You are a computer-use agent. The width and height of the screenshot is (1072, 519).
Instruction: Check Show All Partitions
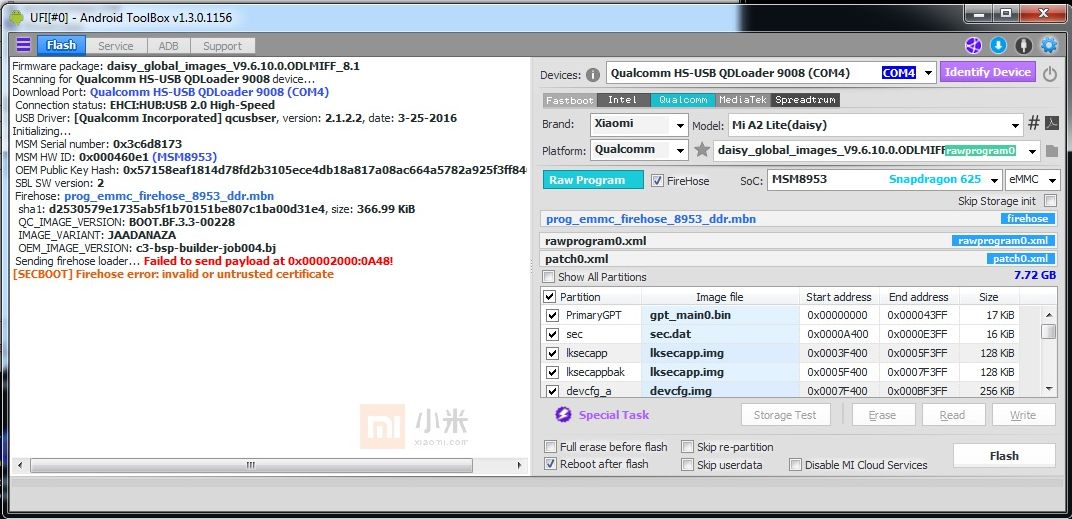[549, 277]
